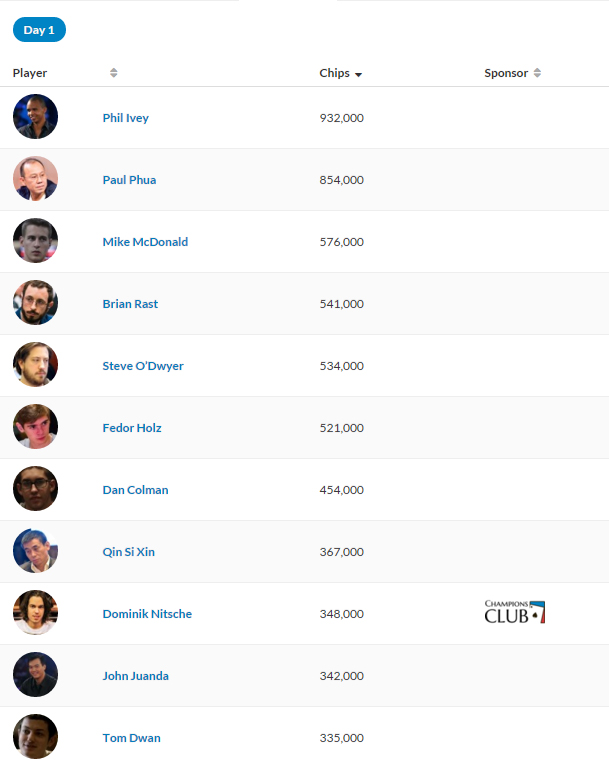Open Tom Dwan's player page link
The height and width of the screenshot is (764, 609).
(132, 738)
